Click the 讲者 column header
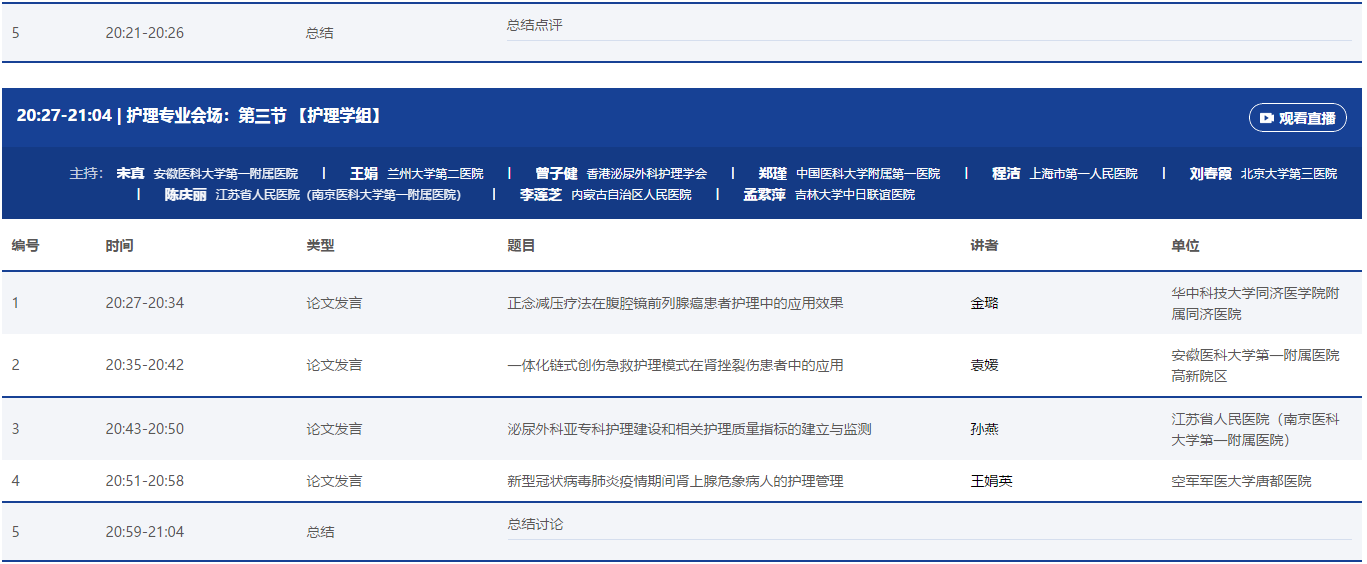 tap(984, 246)
